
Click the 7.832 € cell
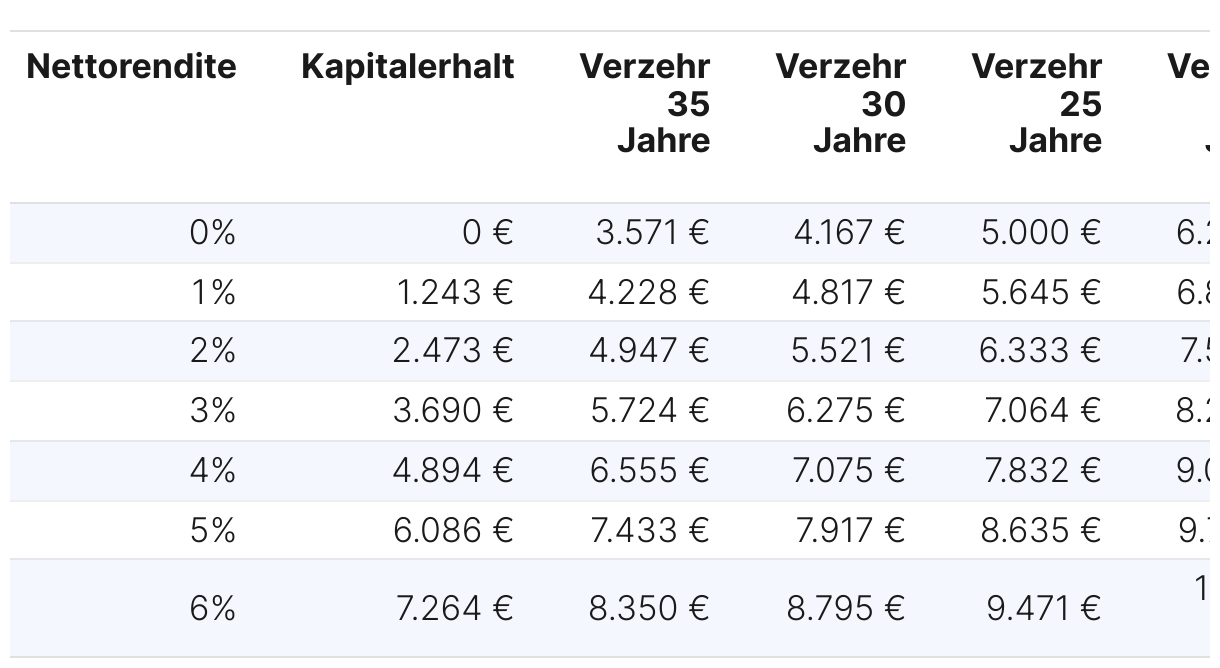1043,470
